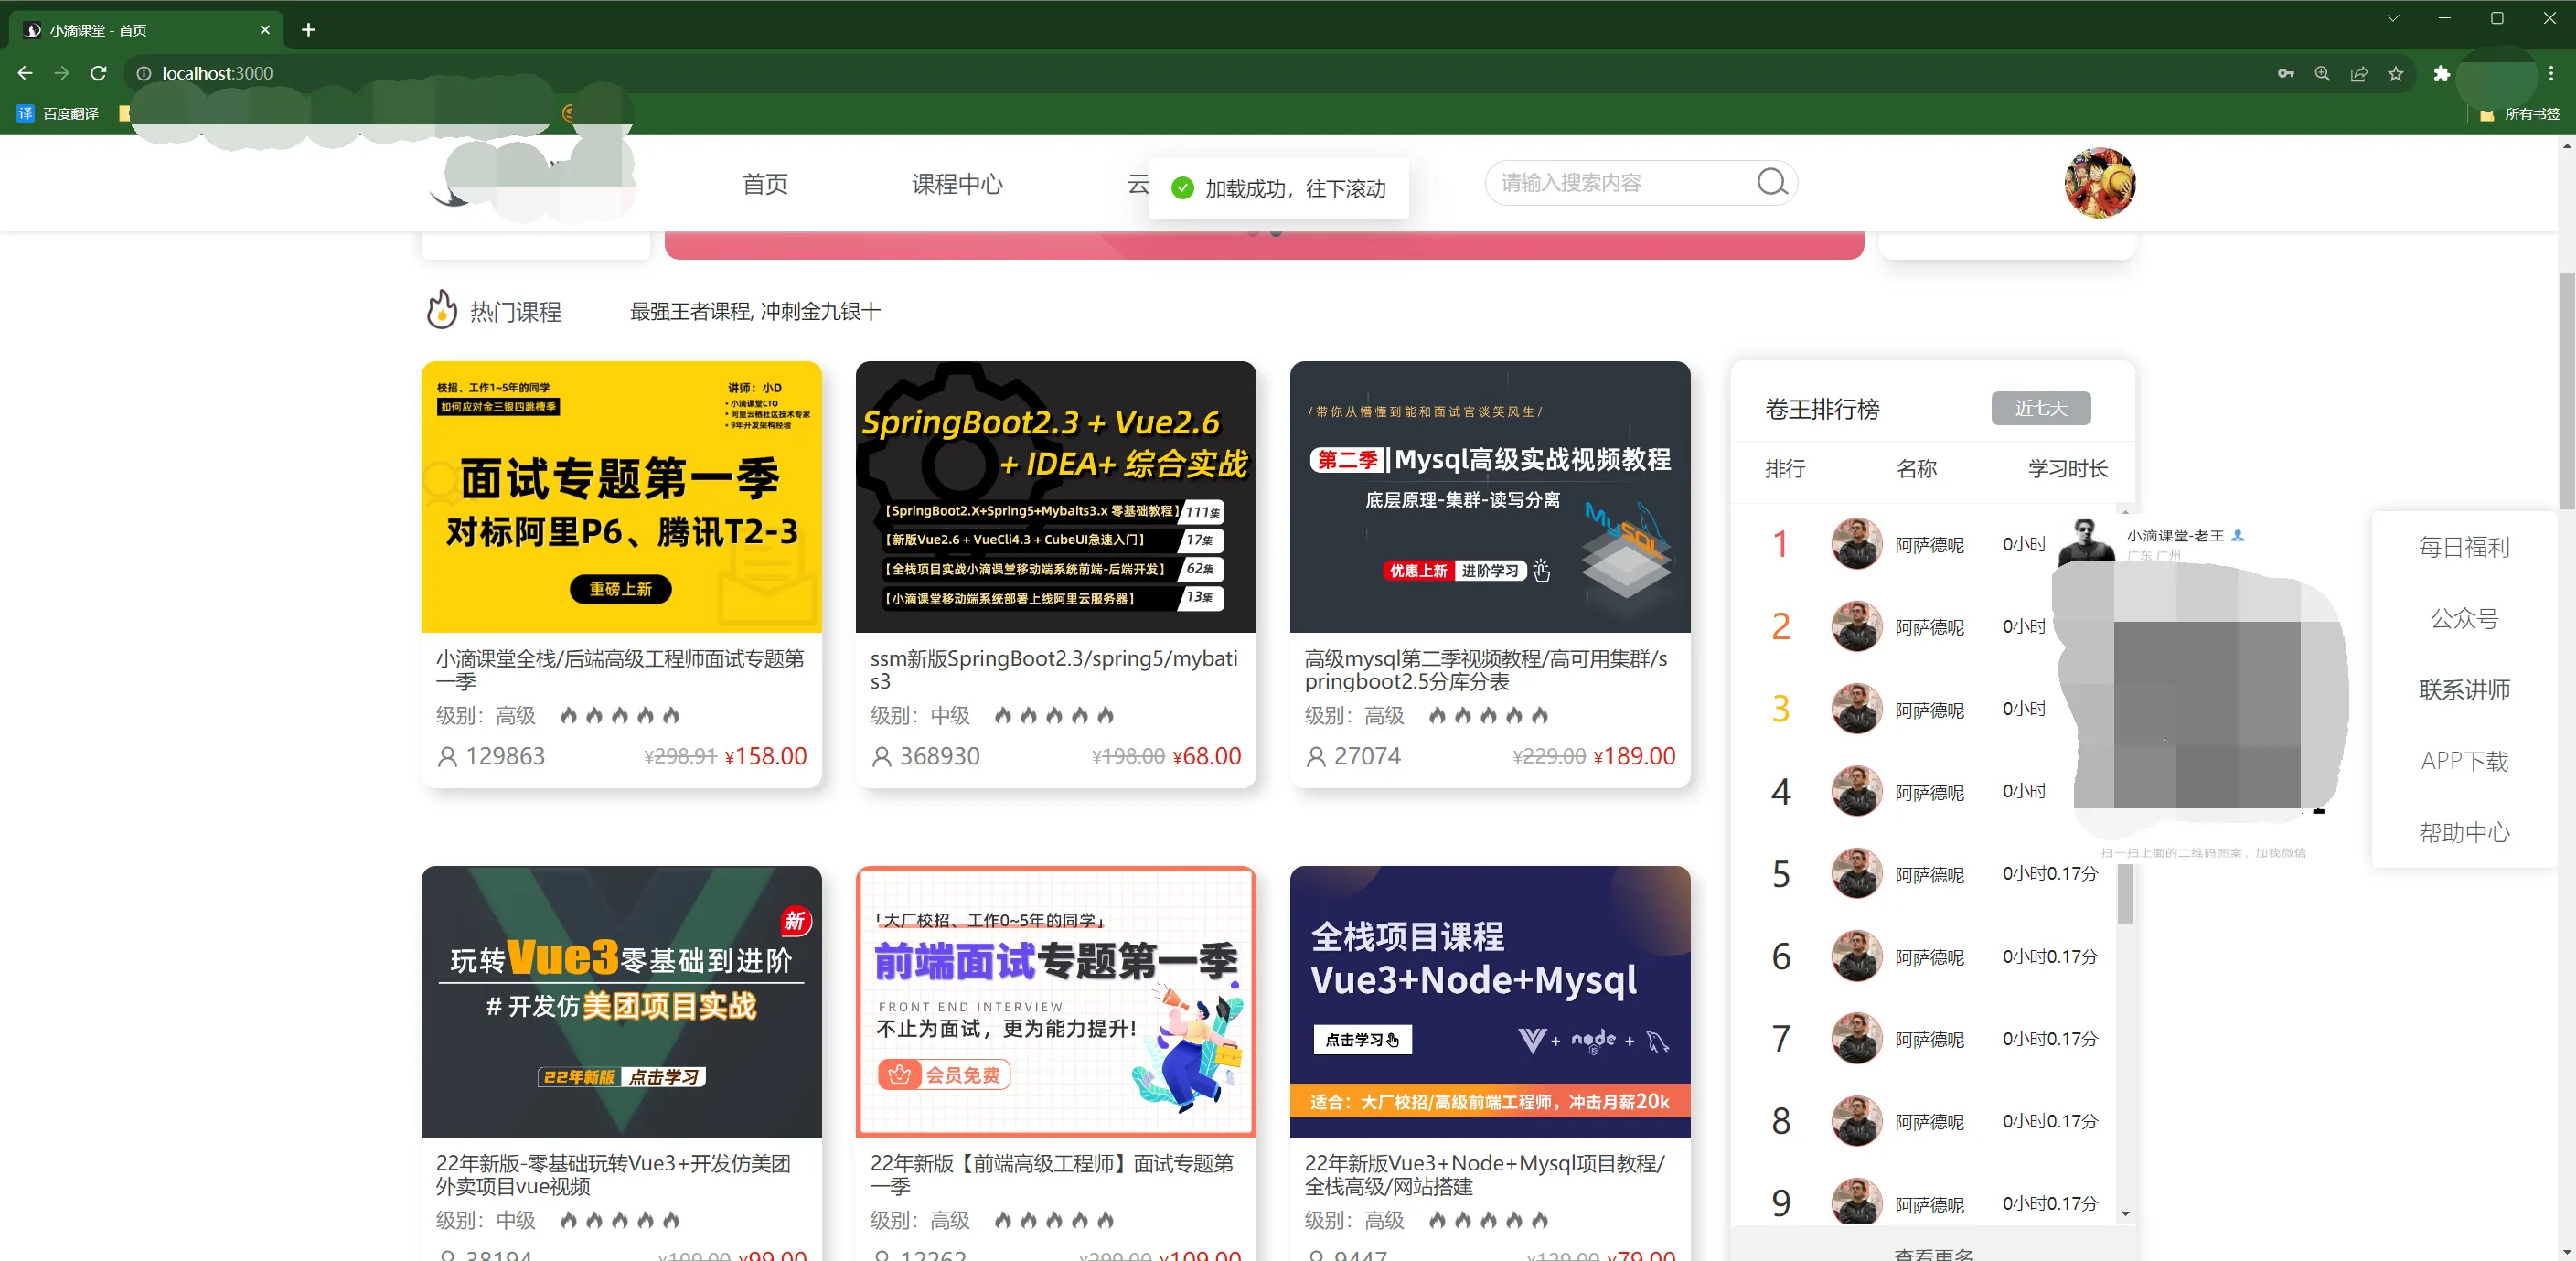Open the browser extensions puzzle icon
Image resolution: width=2576 pixels, height=1261 pixels.
click(2441, 74)
